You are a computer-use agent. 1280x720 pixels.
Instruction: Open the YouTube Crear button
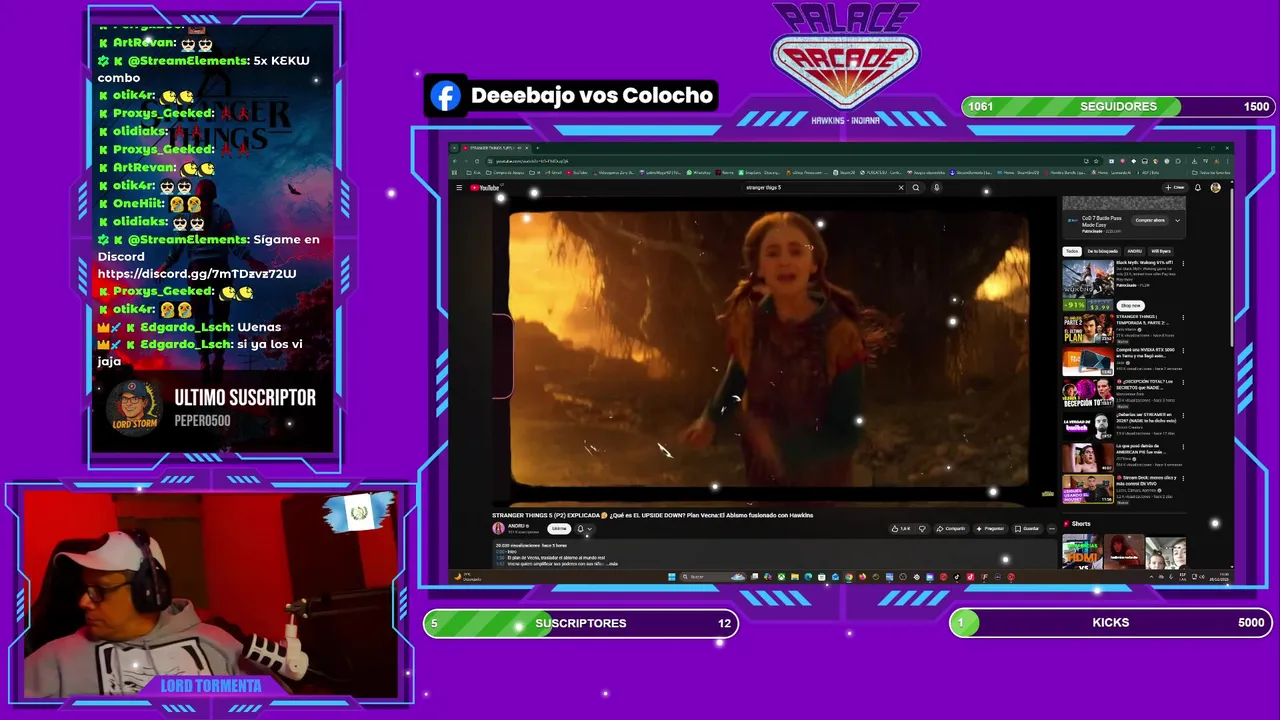click(1174, 187)
